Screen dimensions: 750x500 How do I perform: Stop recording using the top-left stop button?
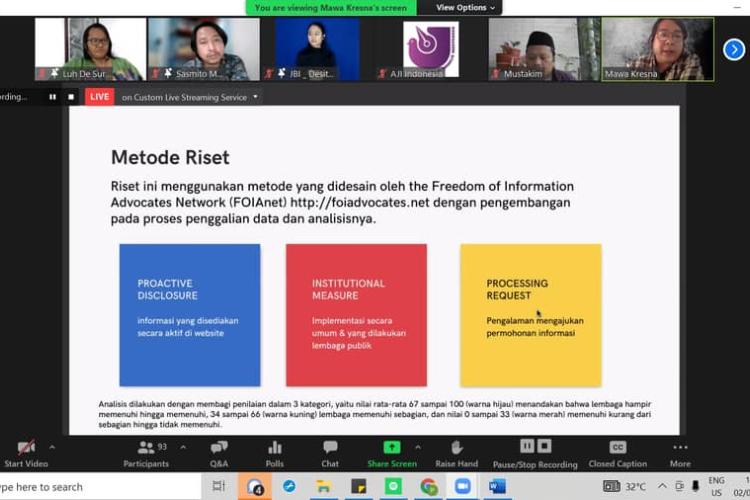[71, 97]
